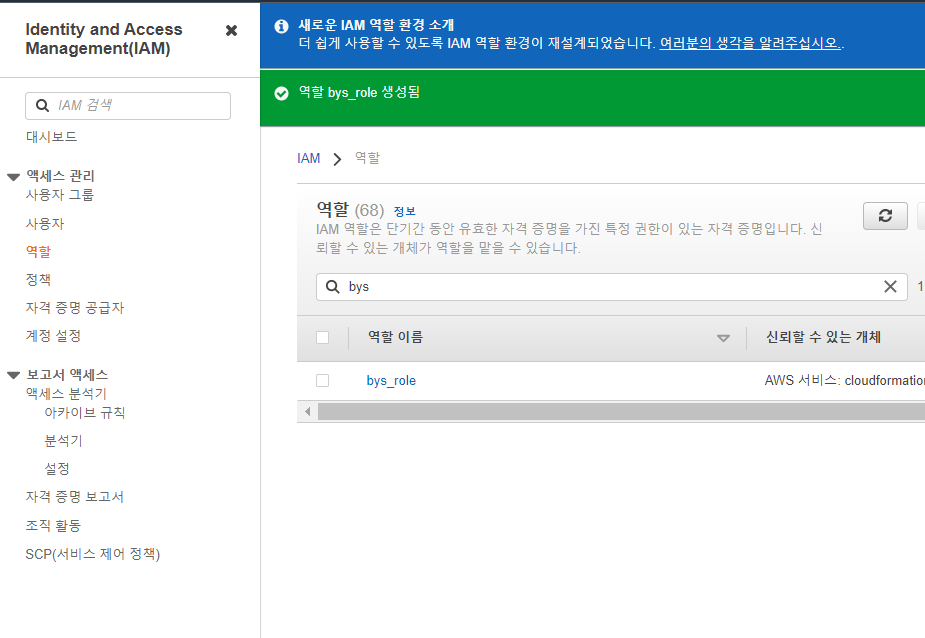The width and height of the screenshot is (925, 638).
Task: Open SCP(서비스 제어 정책)
Action: tap(93, 554)
